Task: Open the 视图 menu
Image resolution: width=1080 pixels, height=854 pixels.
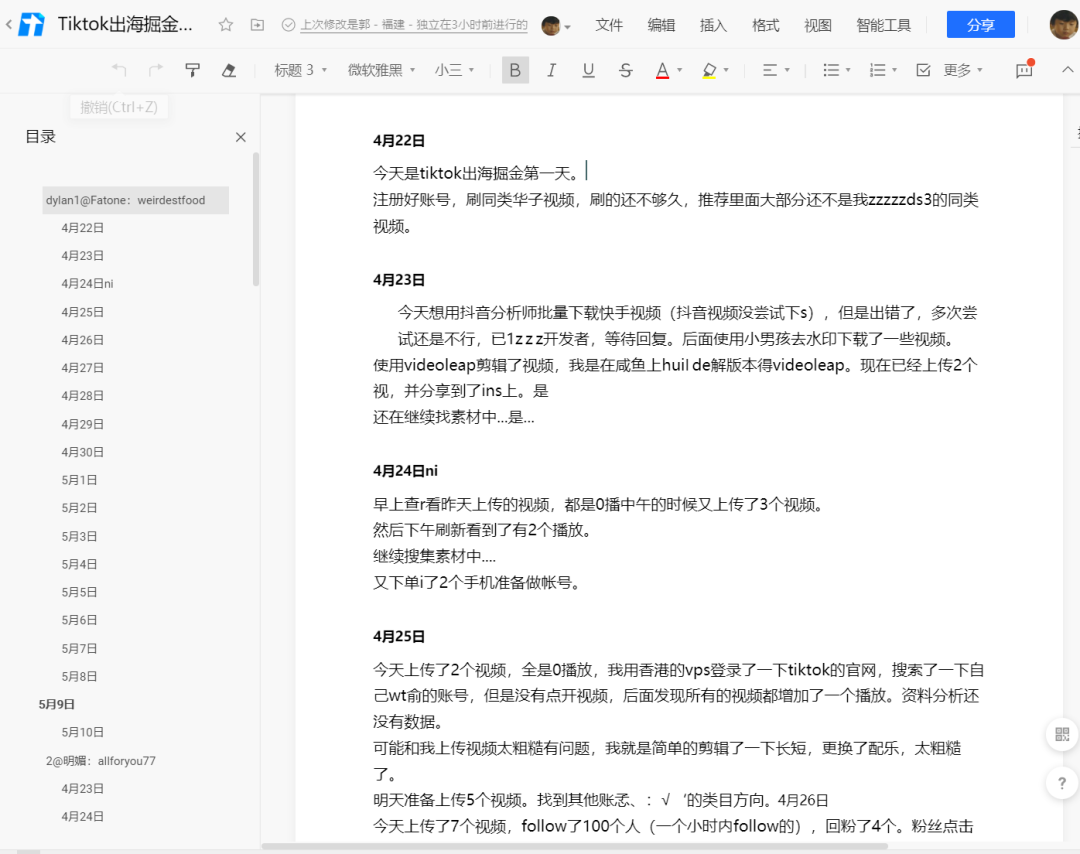Action: point(818,25)
